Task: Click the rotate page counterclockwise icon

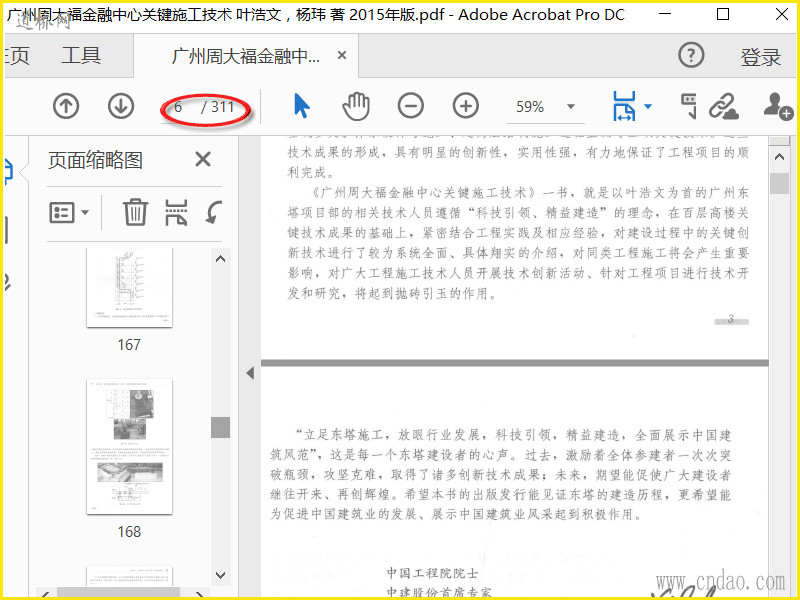Action: [214, 212]
